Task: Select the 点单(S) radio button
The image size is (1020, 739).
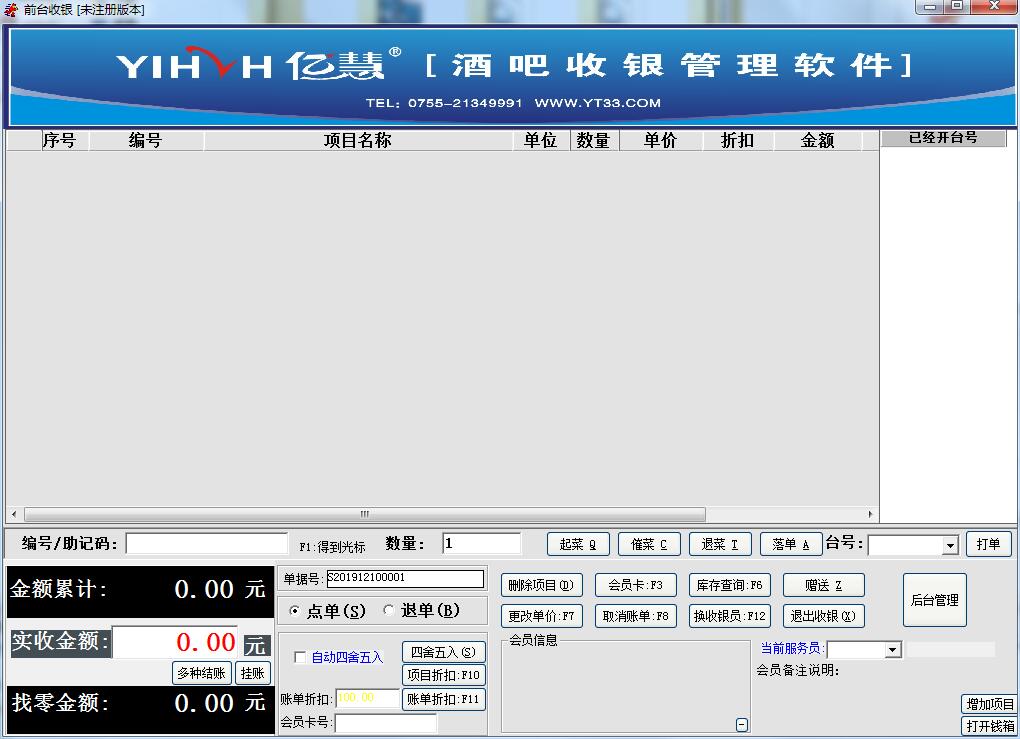Action: click(x=295, y=611)
